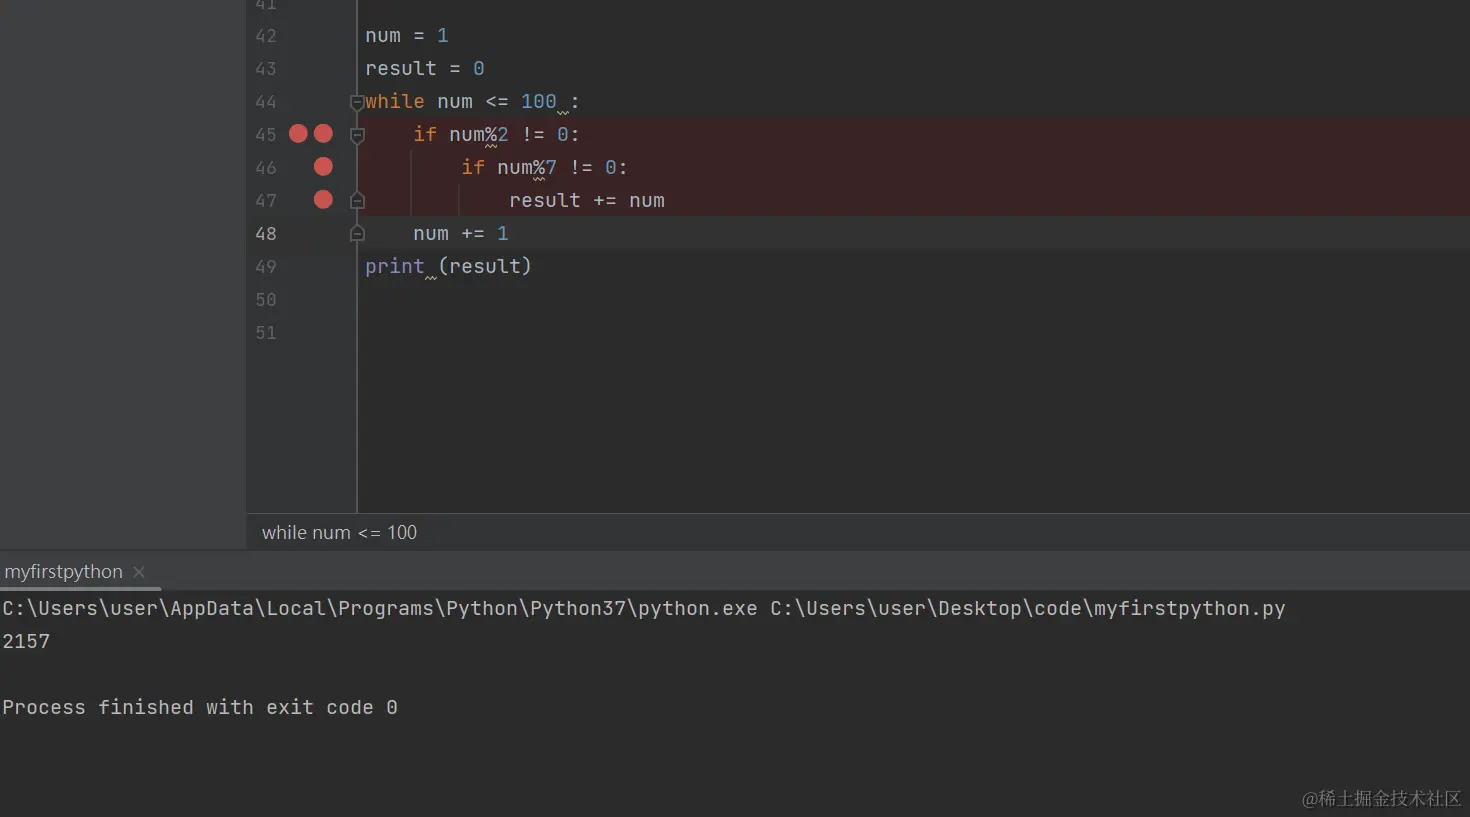The width and height of the screenshot is (1470, 817).
Task: Place cursor on 'num = 1' line
Action: (407, 36)
